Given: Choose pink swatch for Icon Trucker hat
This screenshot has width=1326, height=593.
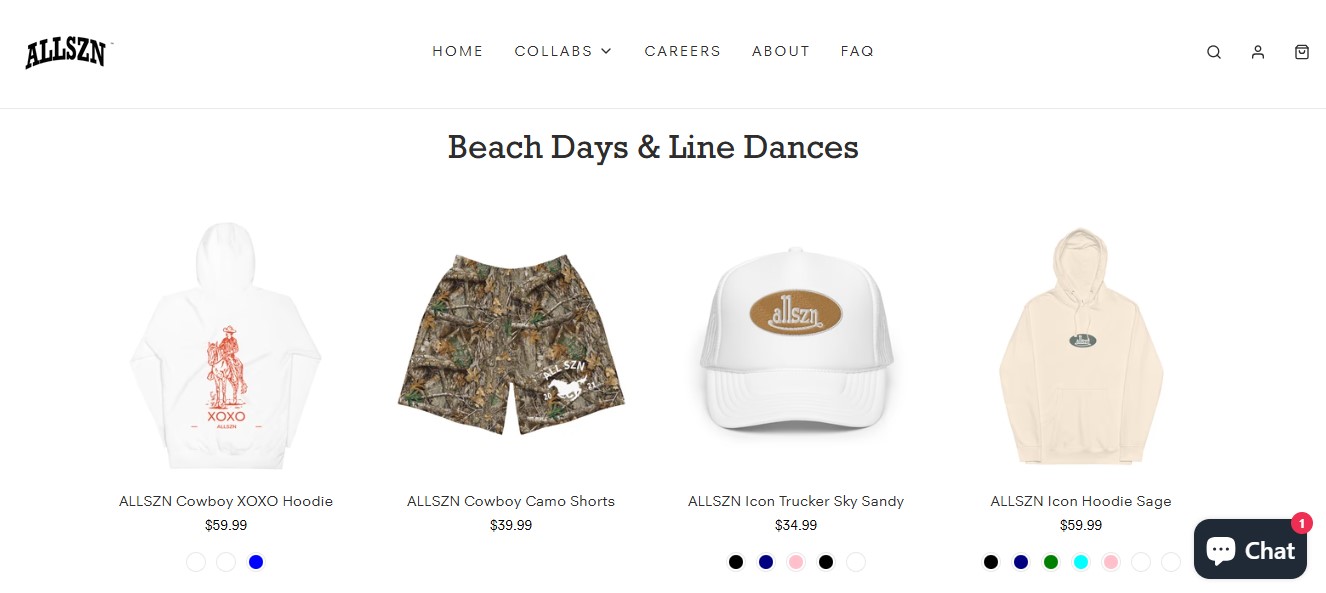Looking at the screenshot, I should coord(796,562).
